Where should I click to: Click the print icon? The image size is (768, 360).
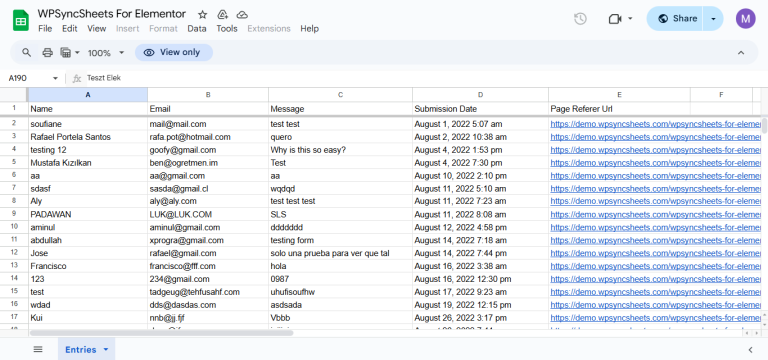tap(48, 52)
